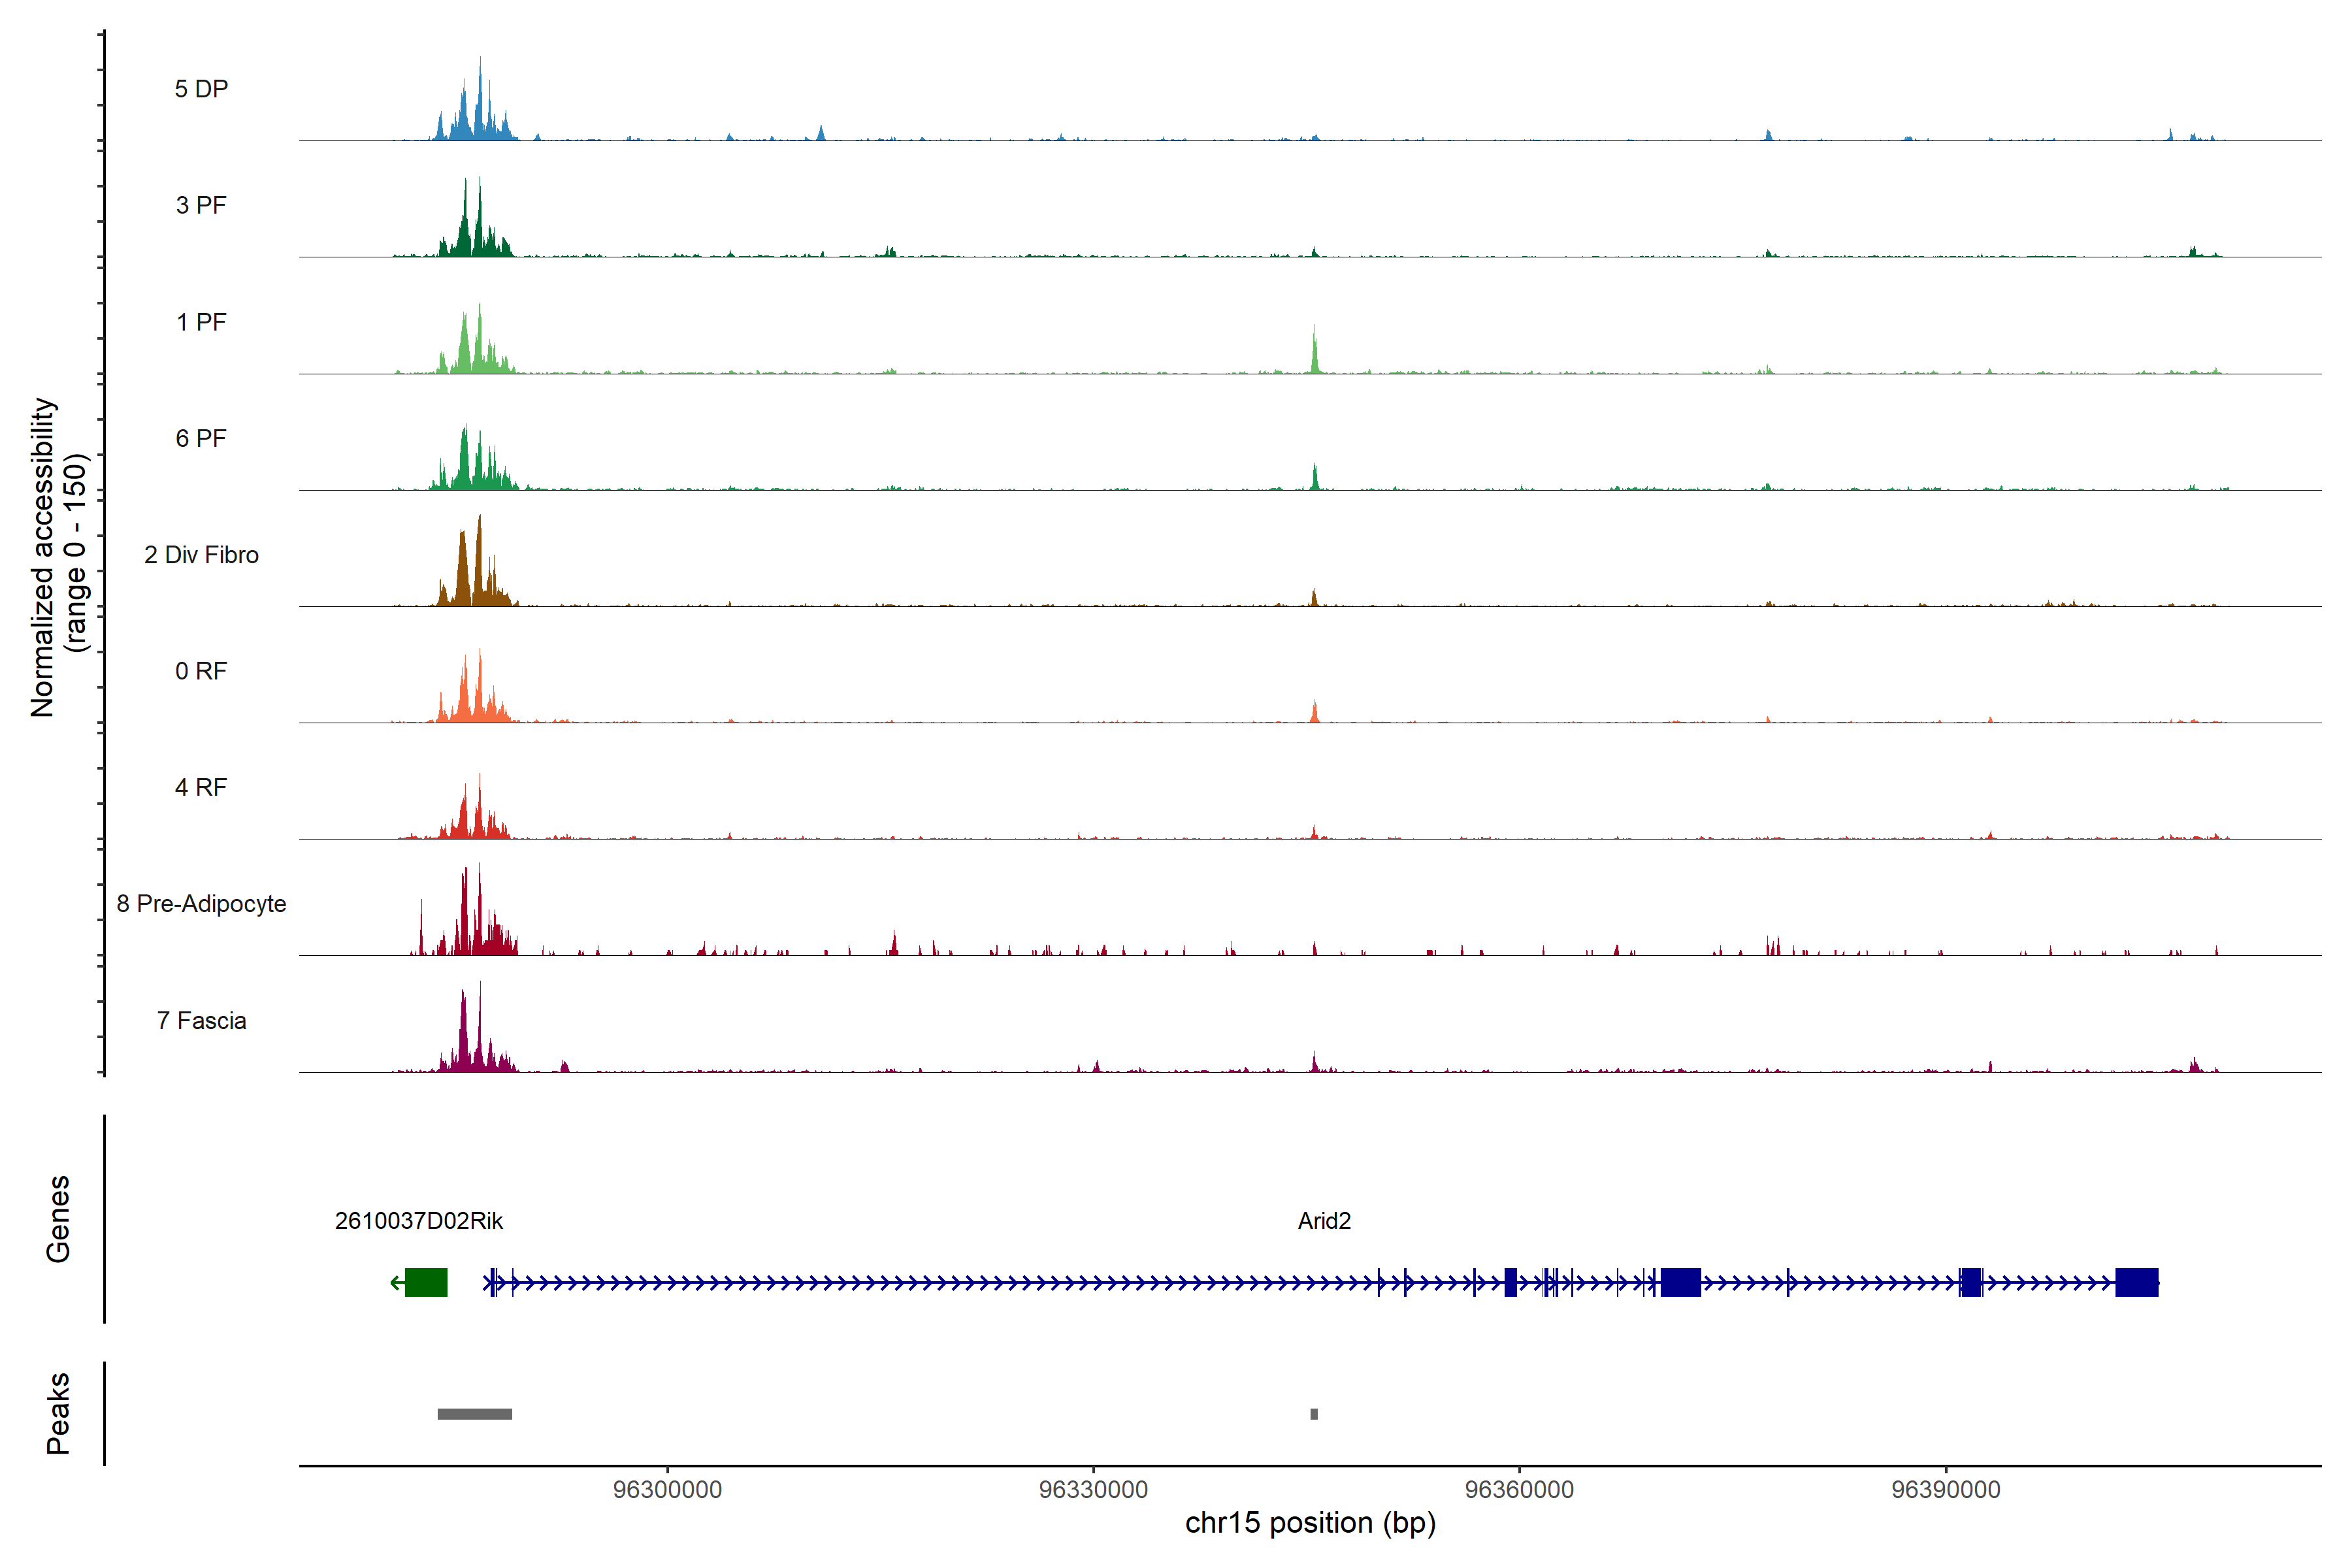Click the wide gray peak bar

(x=474, y=1414)
